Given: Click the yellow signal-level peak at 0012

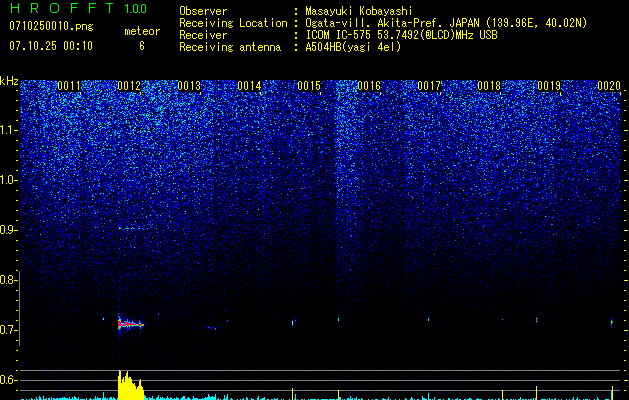Looking at the screenshot, I should pyautogui.click(x=130, y=384).
